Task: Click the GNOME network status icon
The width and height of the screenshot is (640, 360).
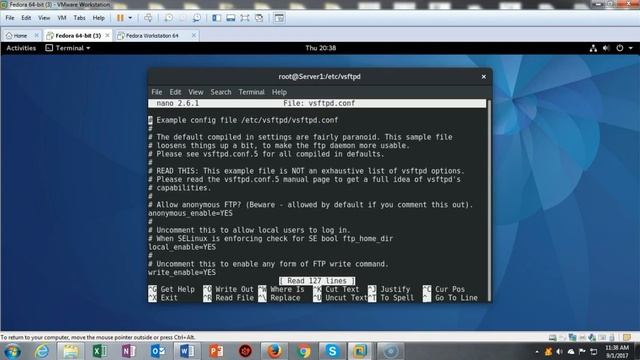Action: pos(593,48)
